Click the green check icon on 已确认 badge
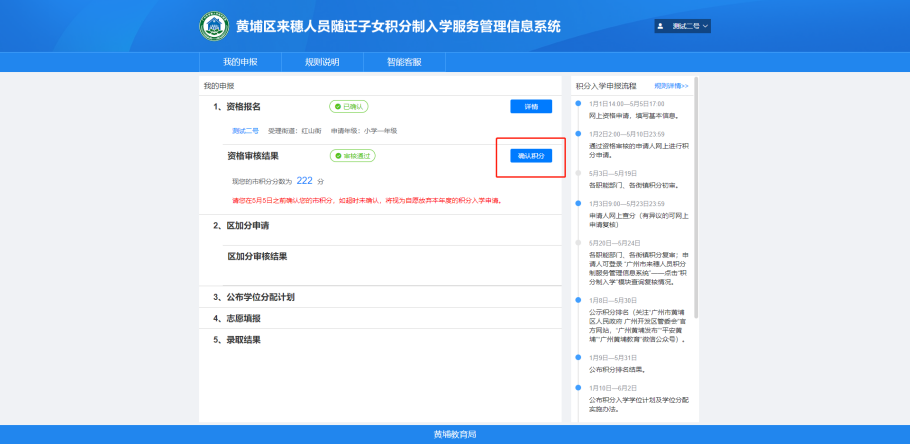 (337, 106)
